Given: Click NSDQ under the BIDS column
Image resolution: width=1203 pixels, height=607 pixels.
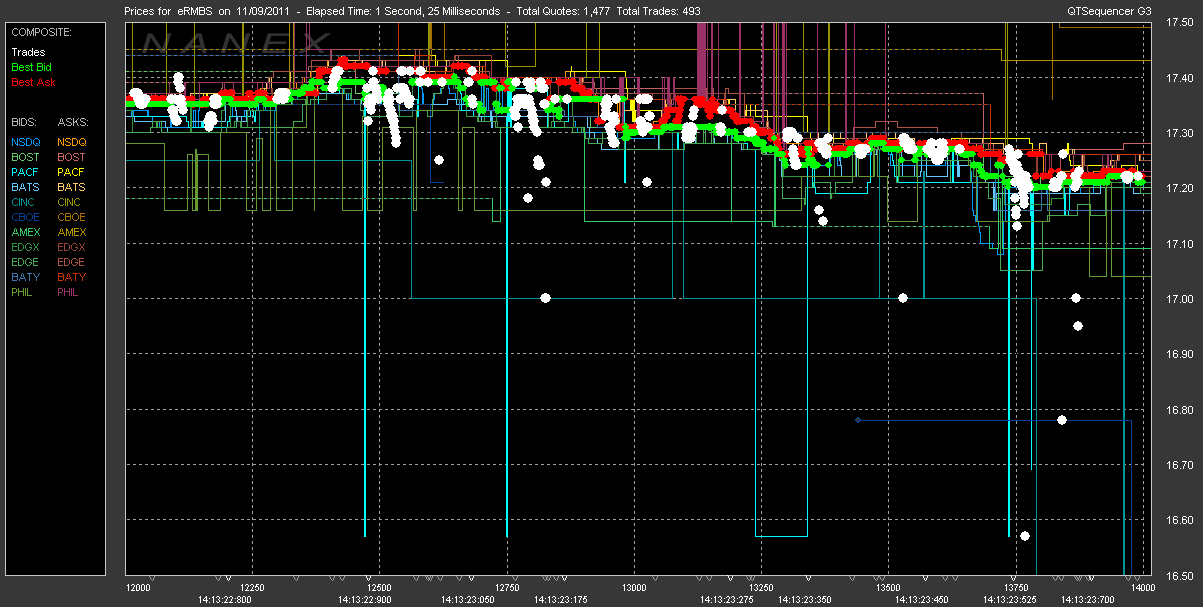Looking at the screenshot, I should coord(27,142).
